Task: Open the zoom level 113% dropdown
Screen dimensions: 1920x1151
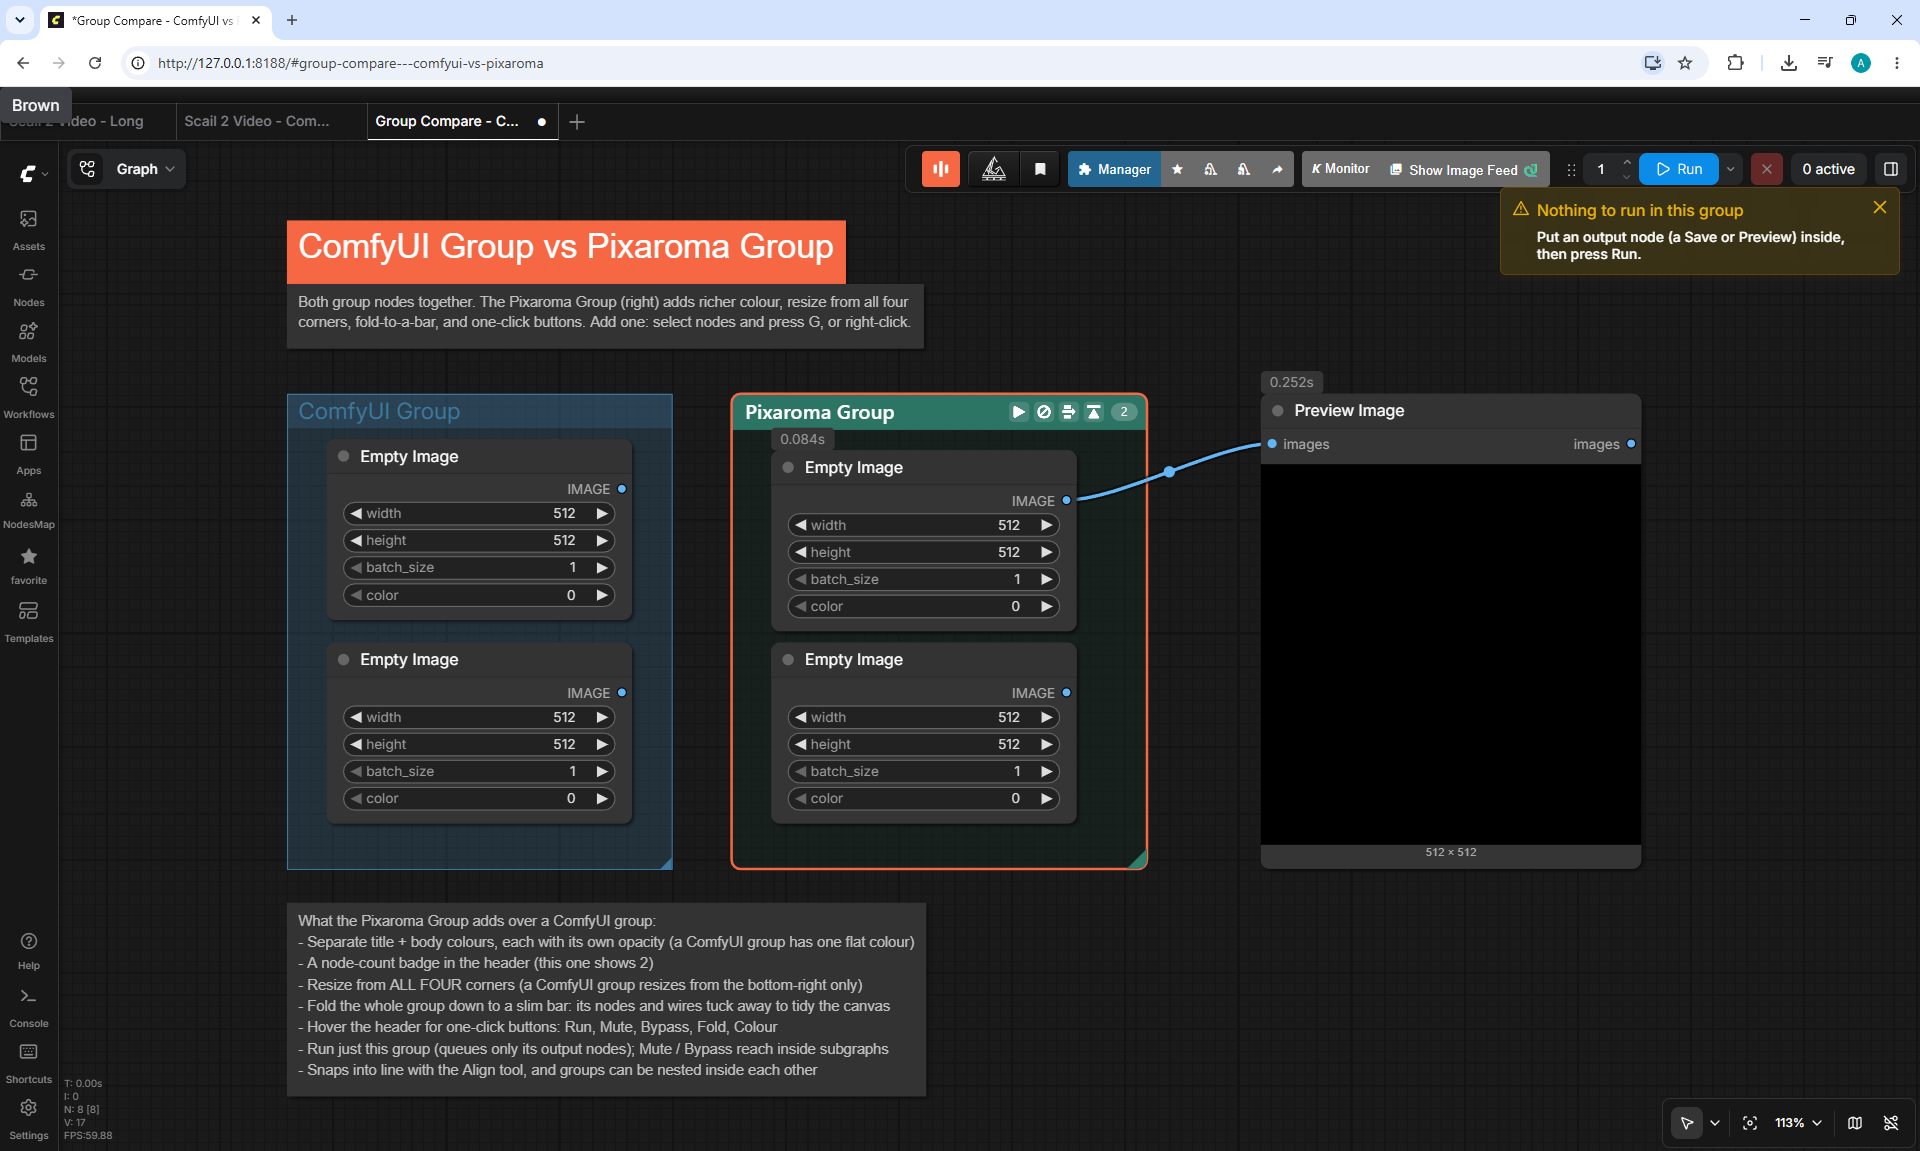Action: pos(1798,1123)
